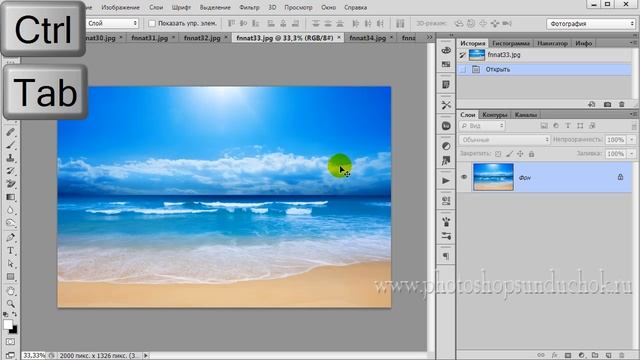Viewport: 640px width, 360px height.
Task: Create new layer button in Layers panel
Action: (x=608, y=356)
